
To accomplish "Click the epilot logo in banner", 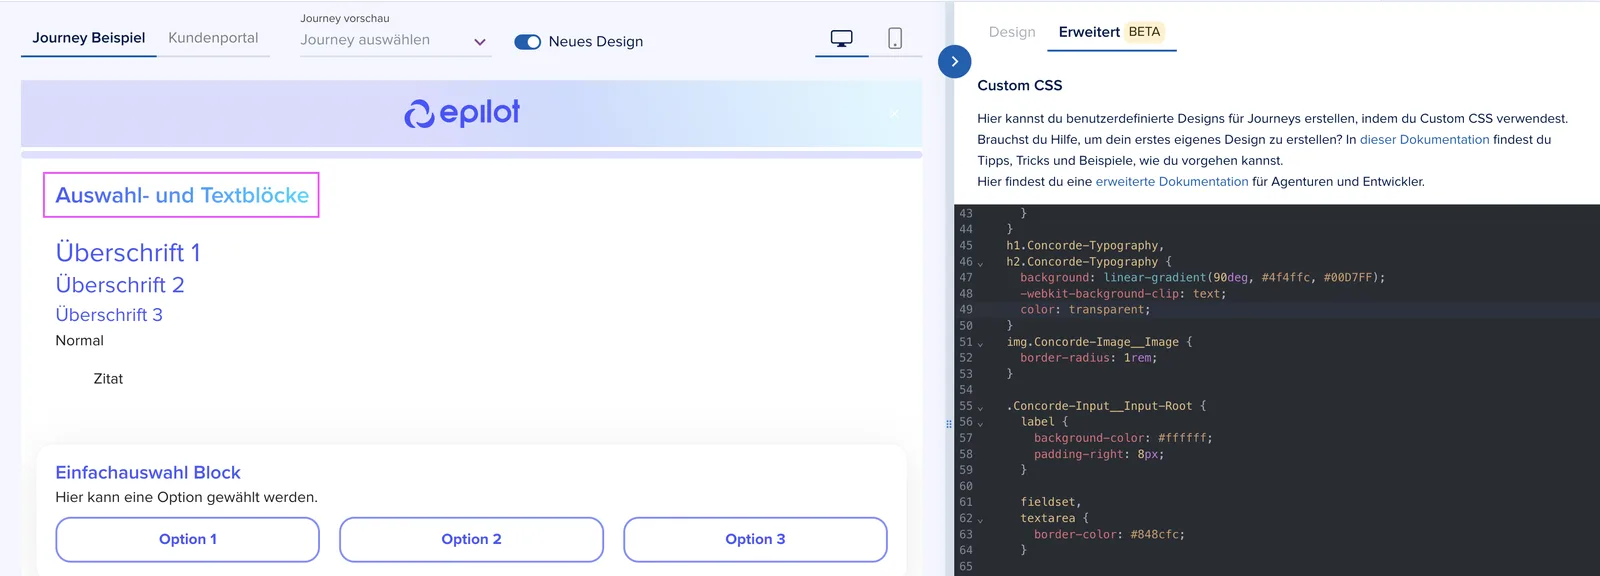I will coord(462,113).
